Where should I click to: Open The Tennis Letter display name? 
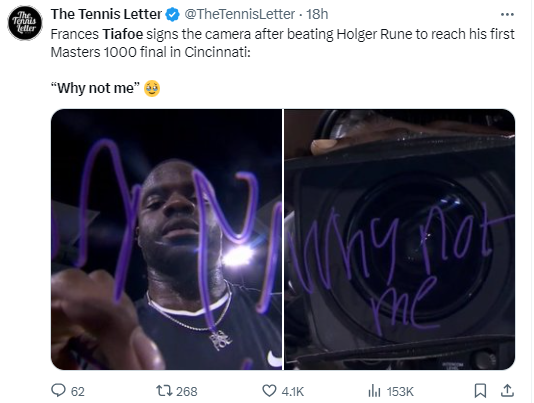tap(106, 14)
